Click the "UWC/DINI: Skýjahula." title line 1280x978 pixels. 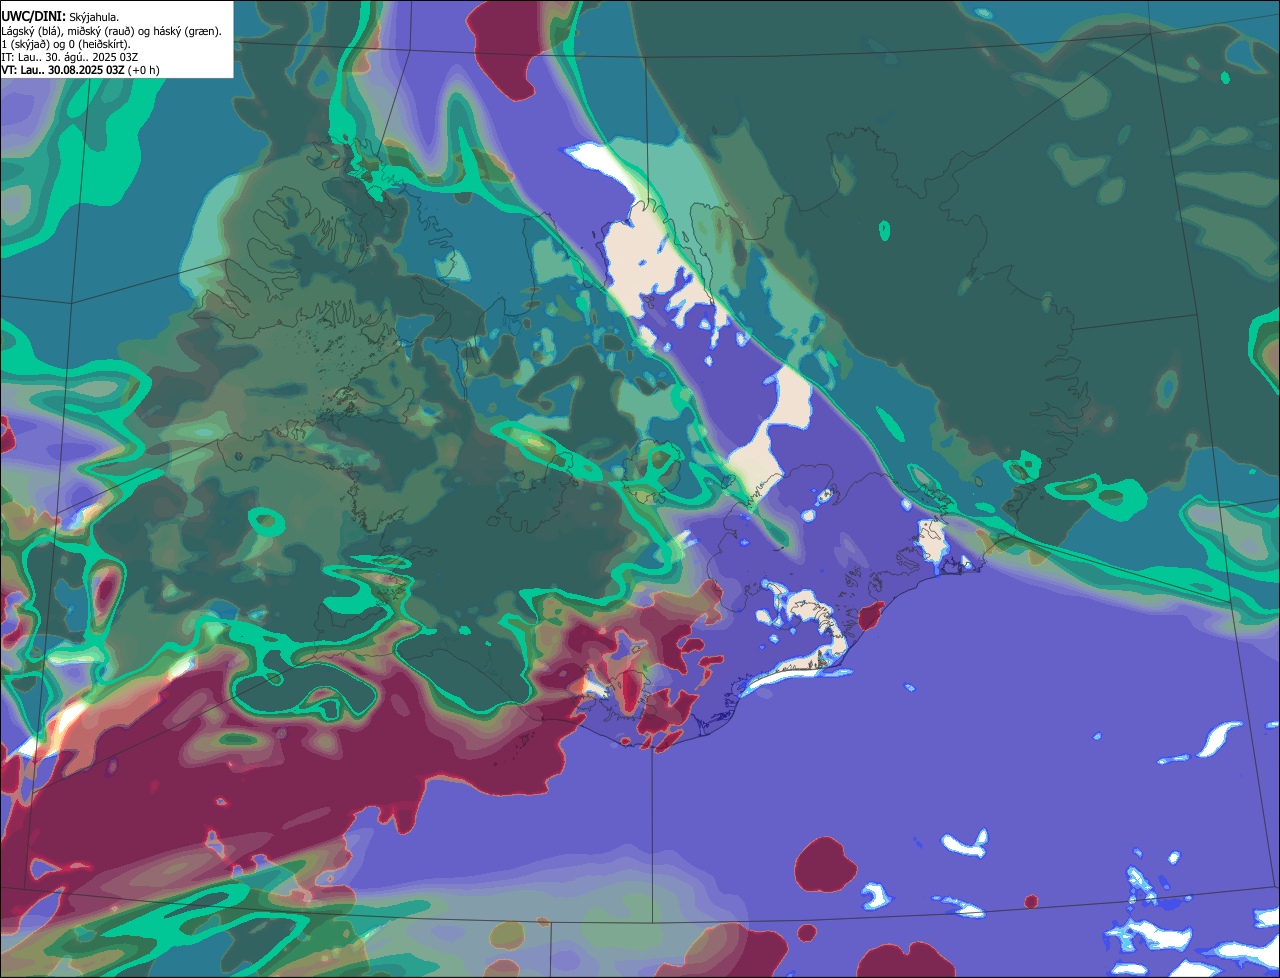click(60, 17)
